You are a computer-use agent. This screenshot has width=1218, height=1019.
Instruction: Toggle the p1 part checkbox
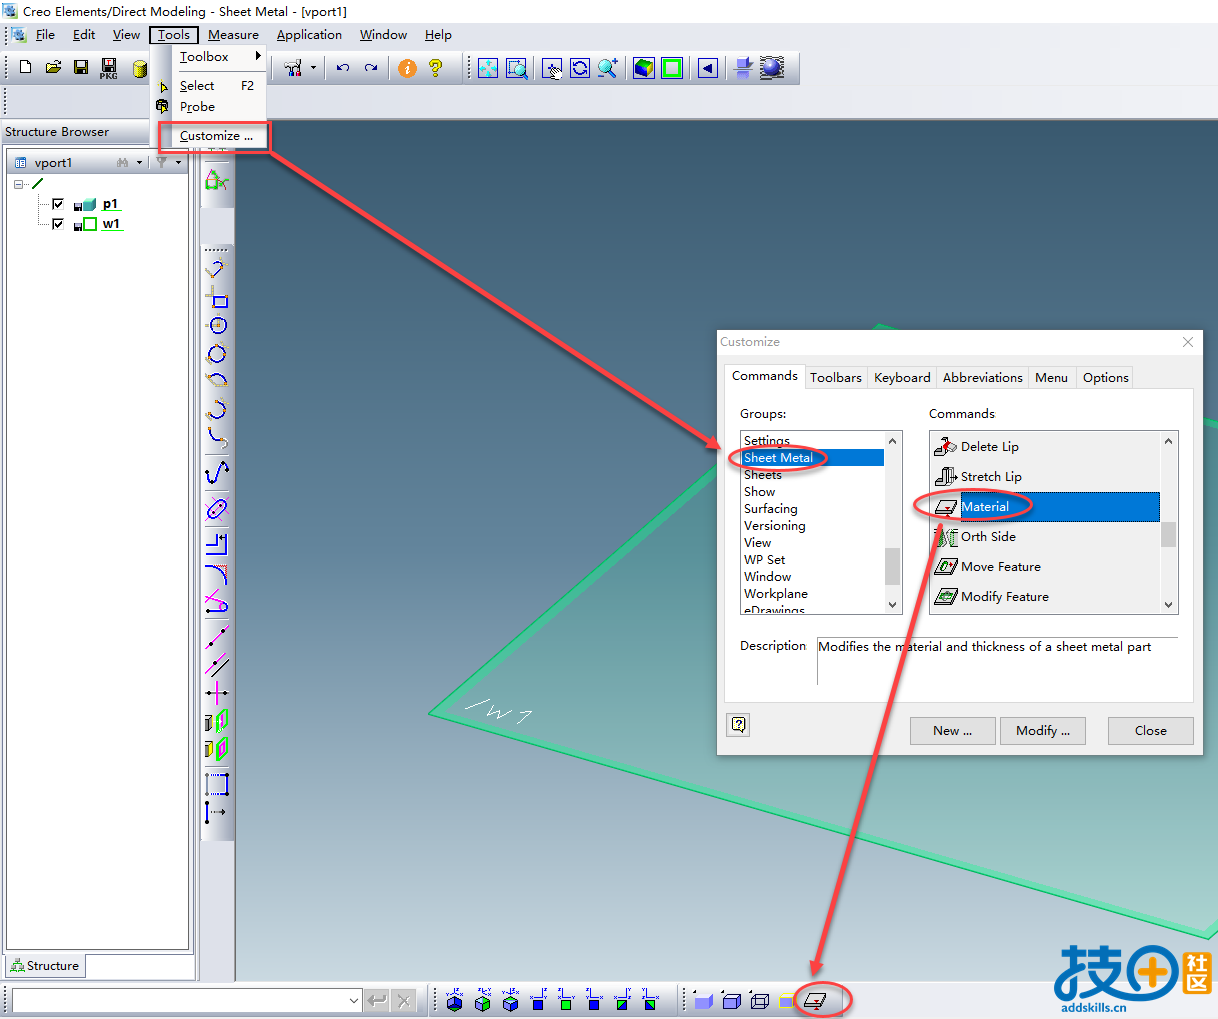57,204
